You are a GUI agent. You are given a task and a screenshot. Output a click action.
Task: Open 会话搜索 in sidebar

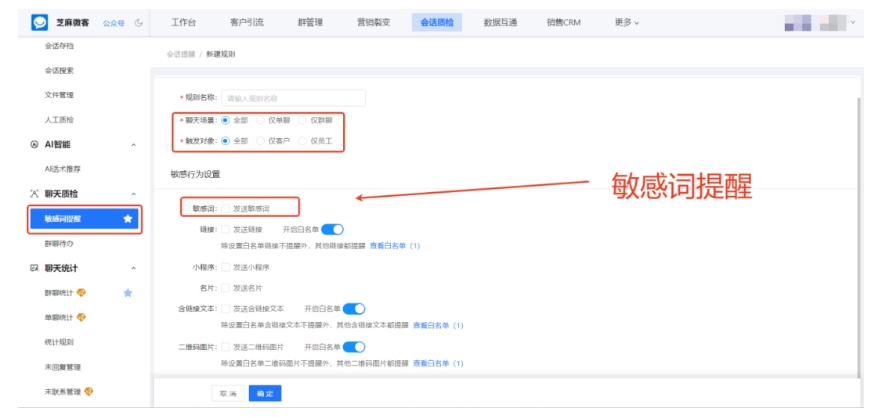pyautogui.click(x=59, y=71)
